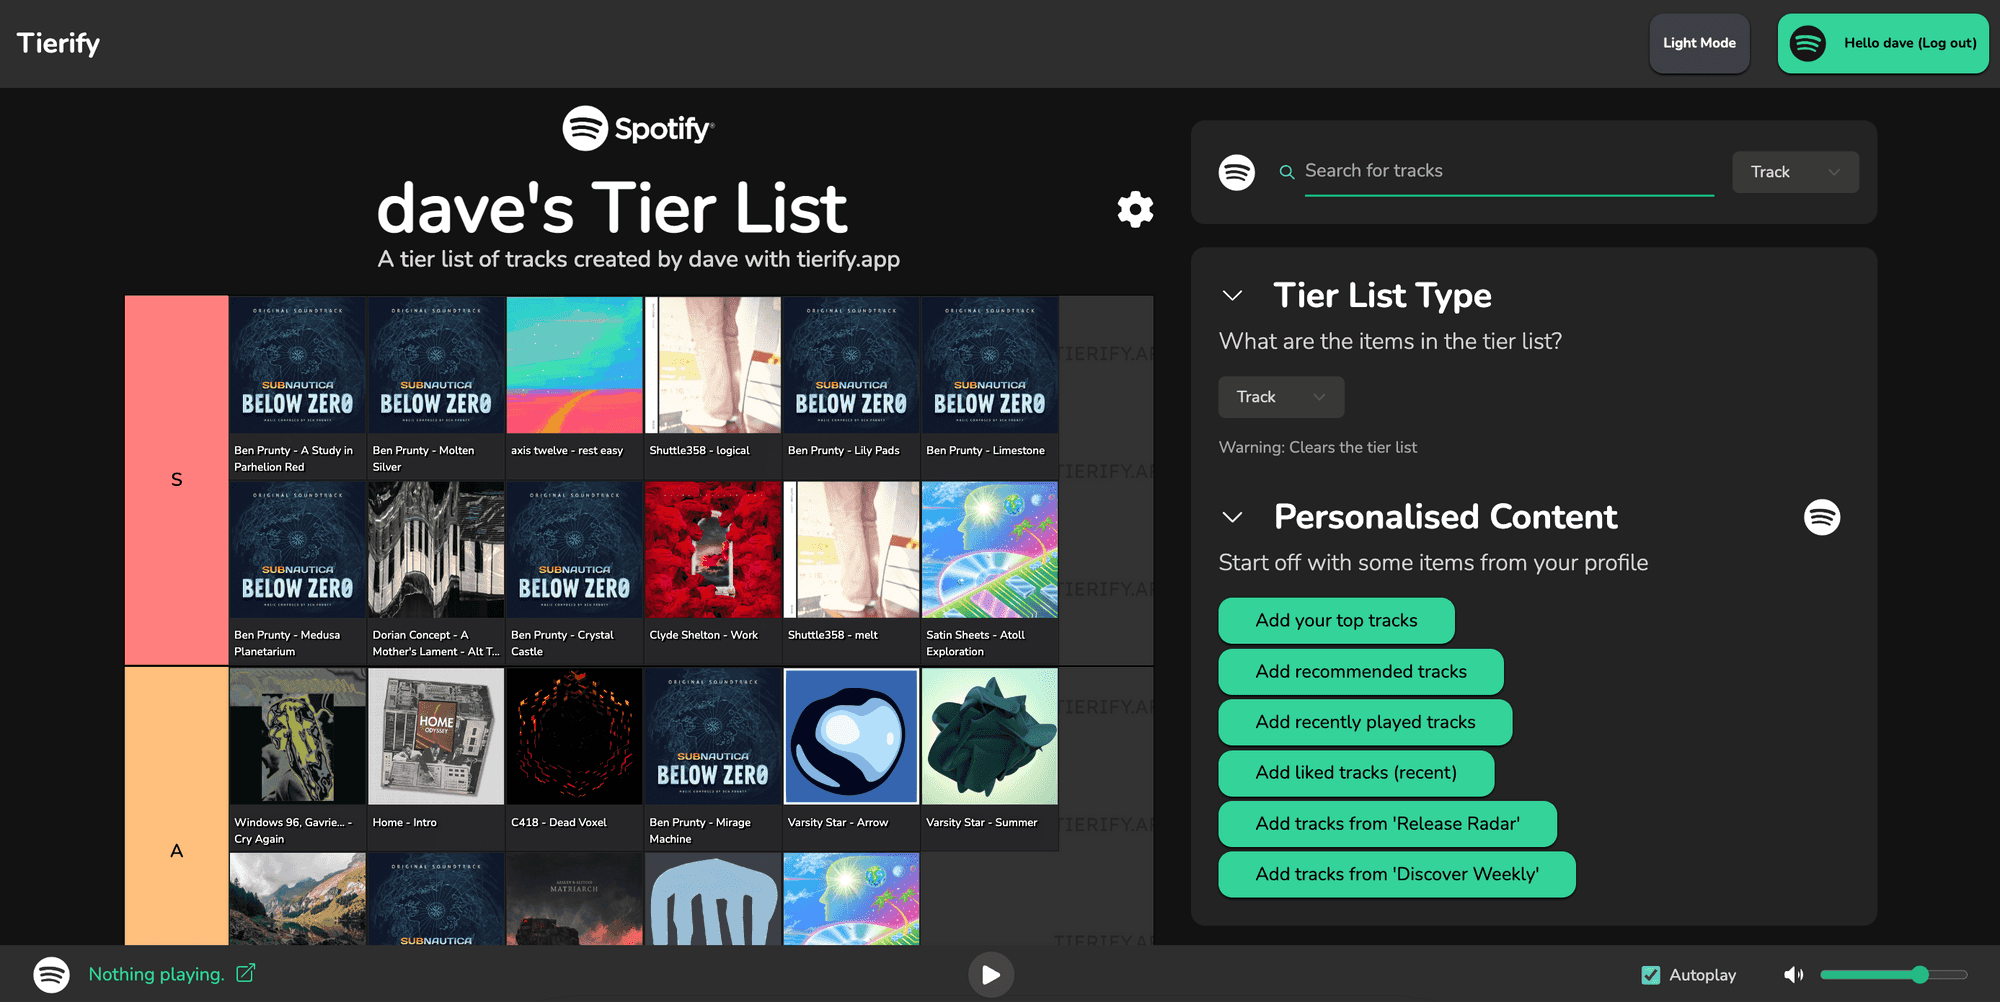
Task: Click Add your top tracks
Action: pyautogui.click(x=1336, y=621)
